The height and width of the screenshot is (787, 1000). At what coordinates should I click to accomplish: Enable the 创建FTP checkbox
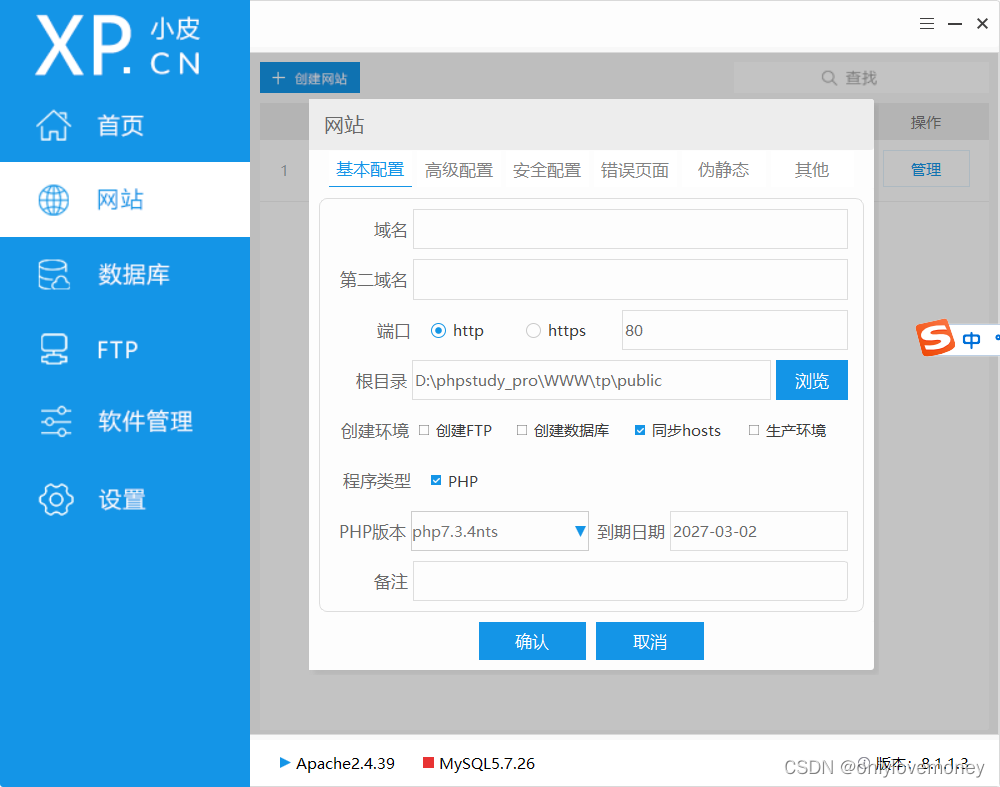tap(424, 430)
